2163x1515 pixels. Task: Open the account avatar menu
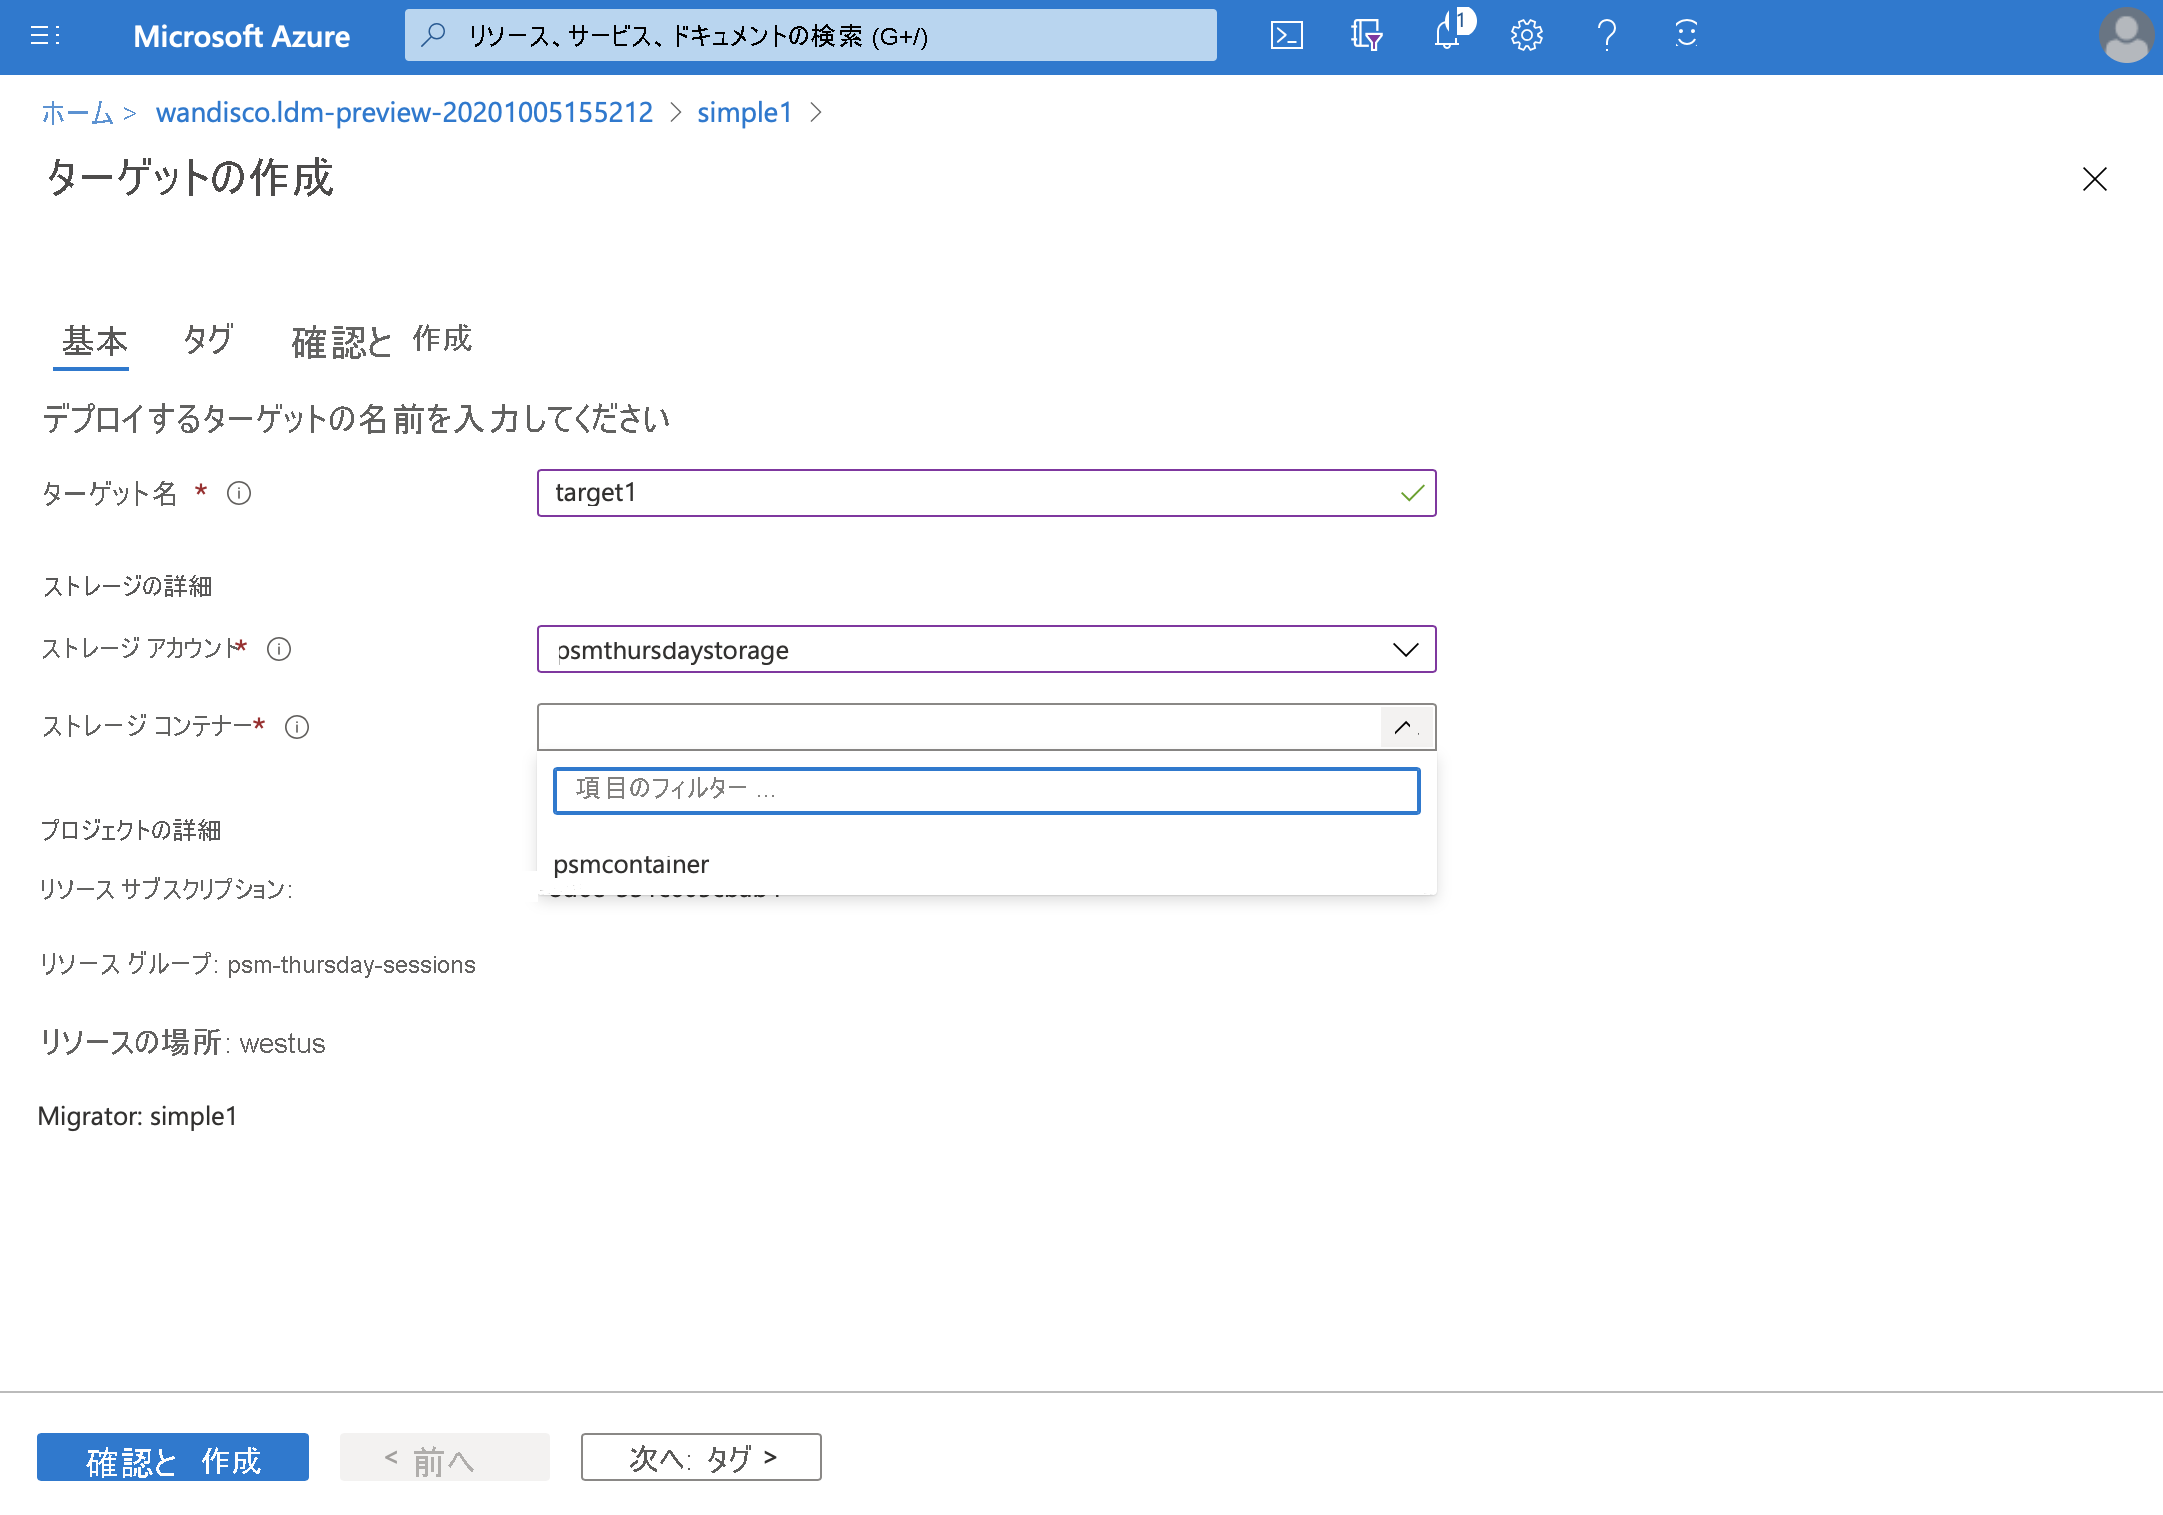pos(2126,36)
